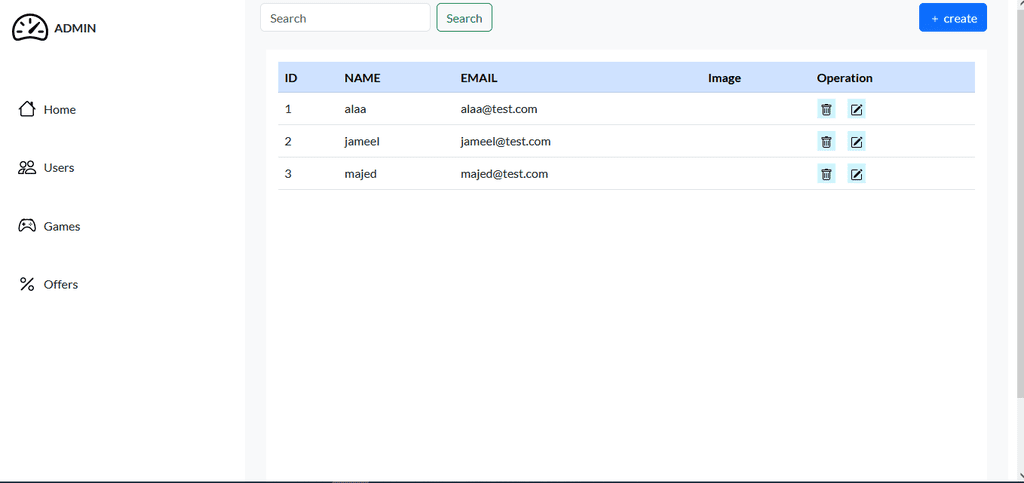Click the Home house icon in sidebar

(x=27, y=109)
